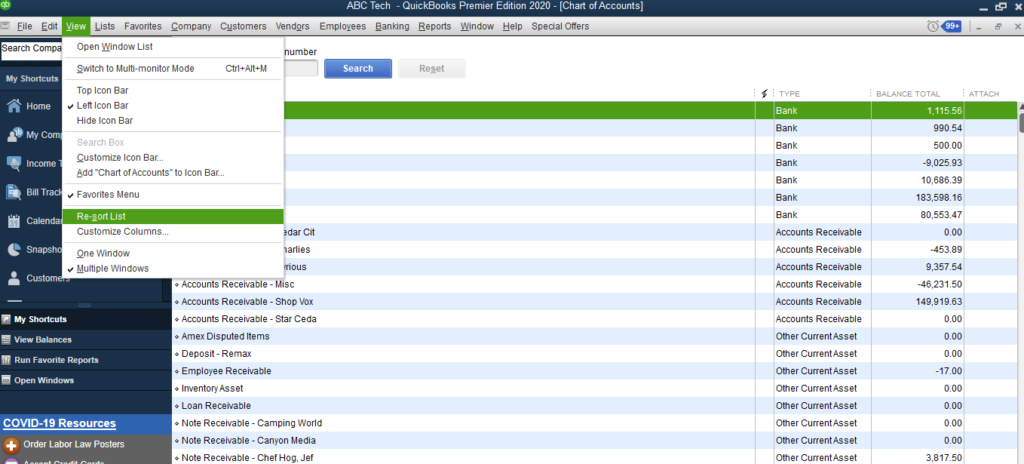The width and height of the screenshot is (1024, 464).
Task: Click the QuickBooks logo icon in title bar
Action: click(x=5, y=5)
